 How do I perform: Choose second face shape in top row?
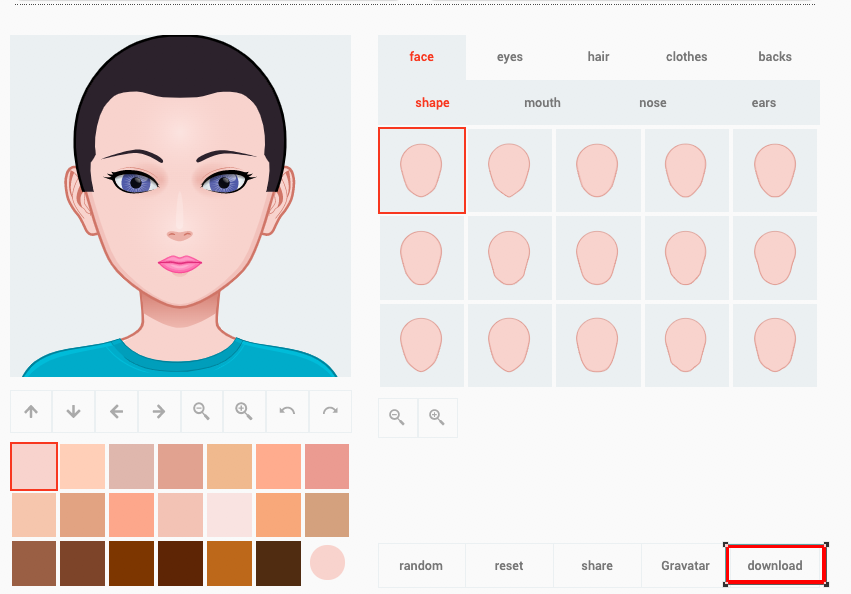pos(510,170)
